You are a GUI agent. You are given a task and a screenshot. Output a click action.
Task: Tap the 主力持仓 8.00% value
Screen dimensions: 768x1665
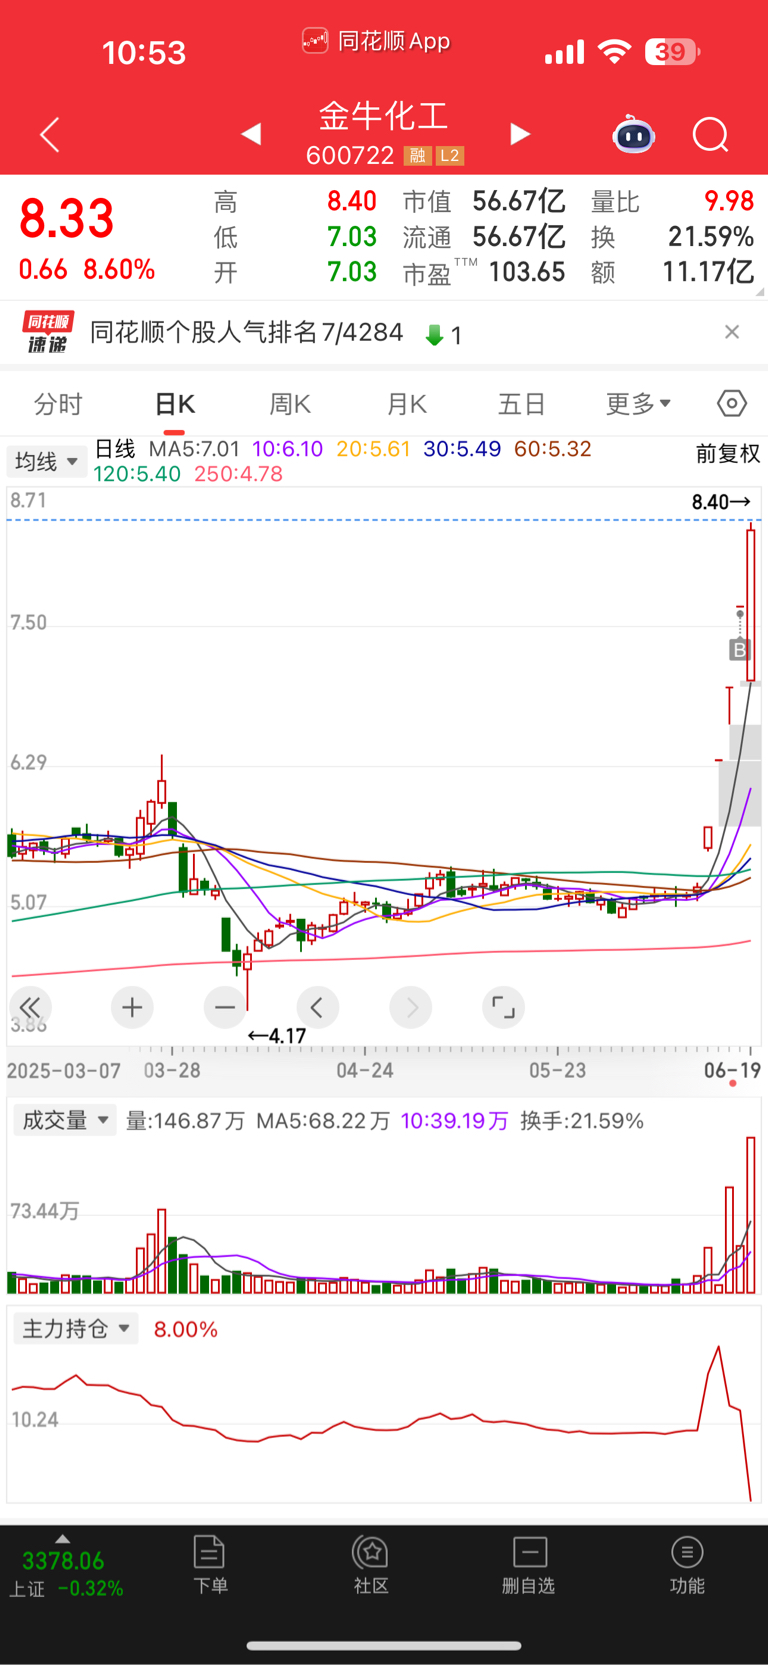185,1329
